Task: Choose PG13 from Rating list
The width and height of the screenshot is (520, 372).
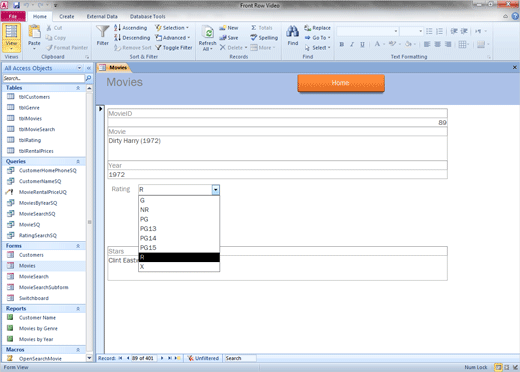Action: point(179,229)
